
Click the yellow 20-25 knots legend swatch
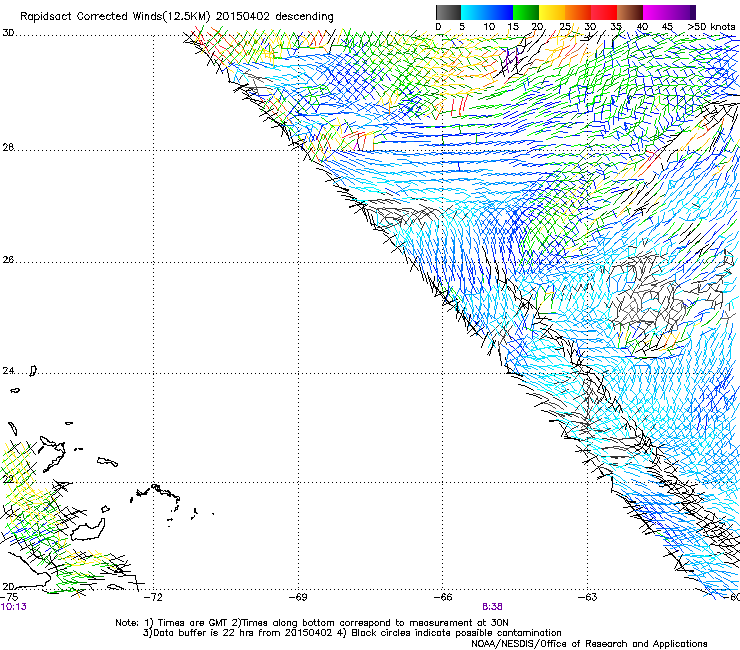point(552,12)
